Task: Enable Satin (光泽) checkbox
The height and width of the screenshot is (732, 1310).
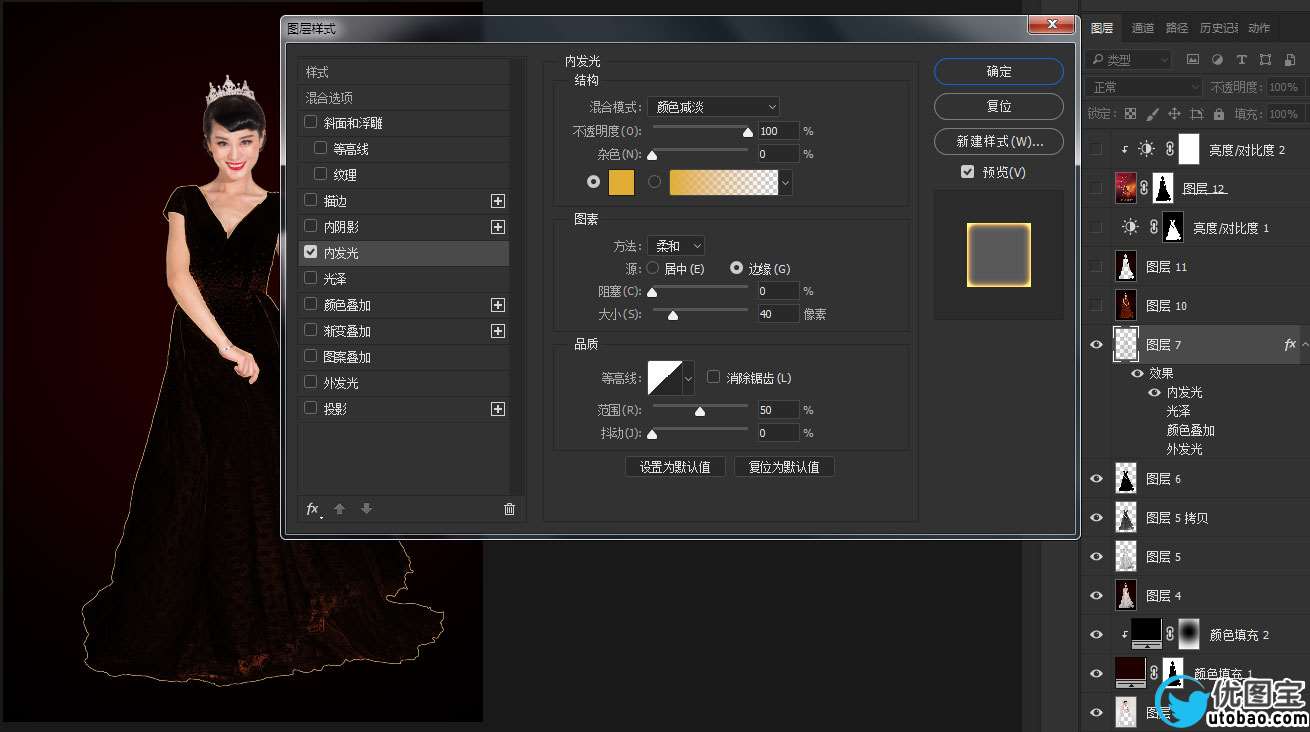Action: 311,278
